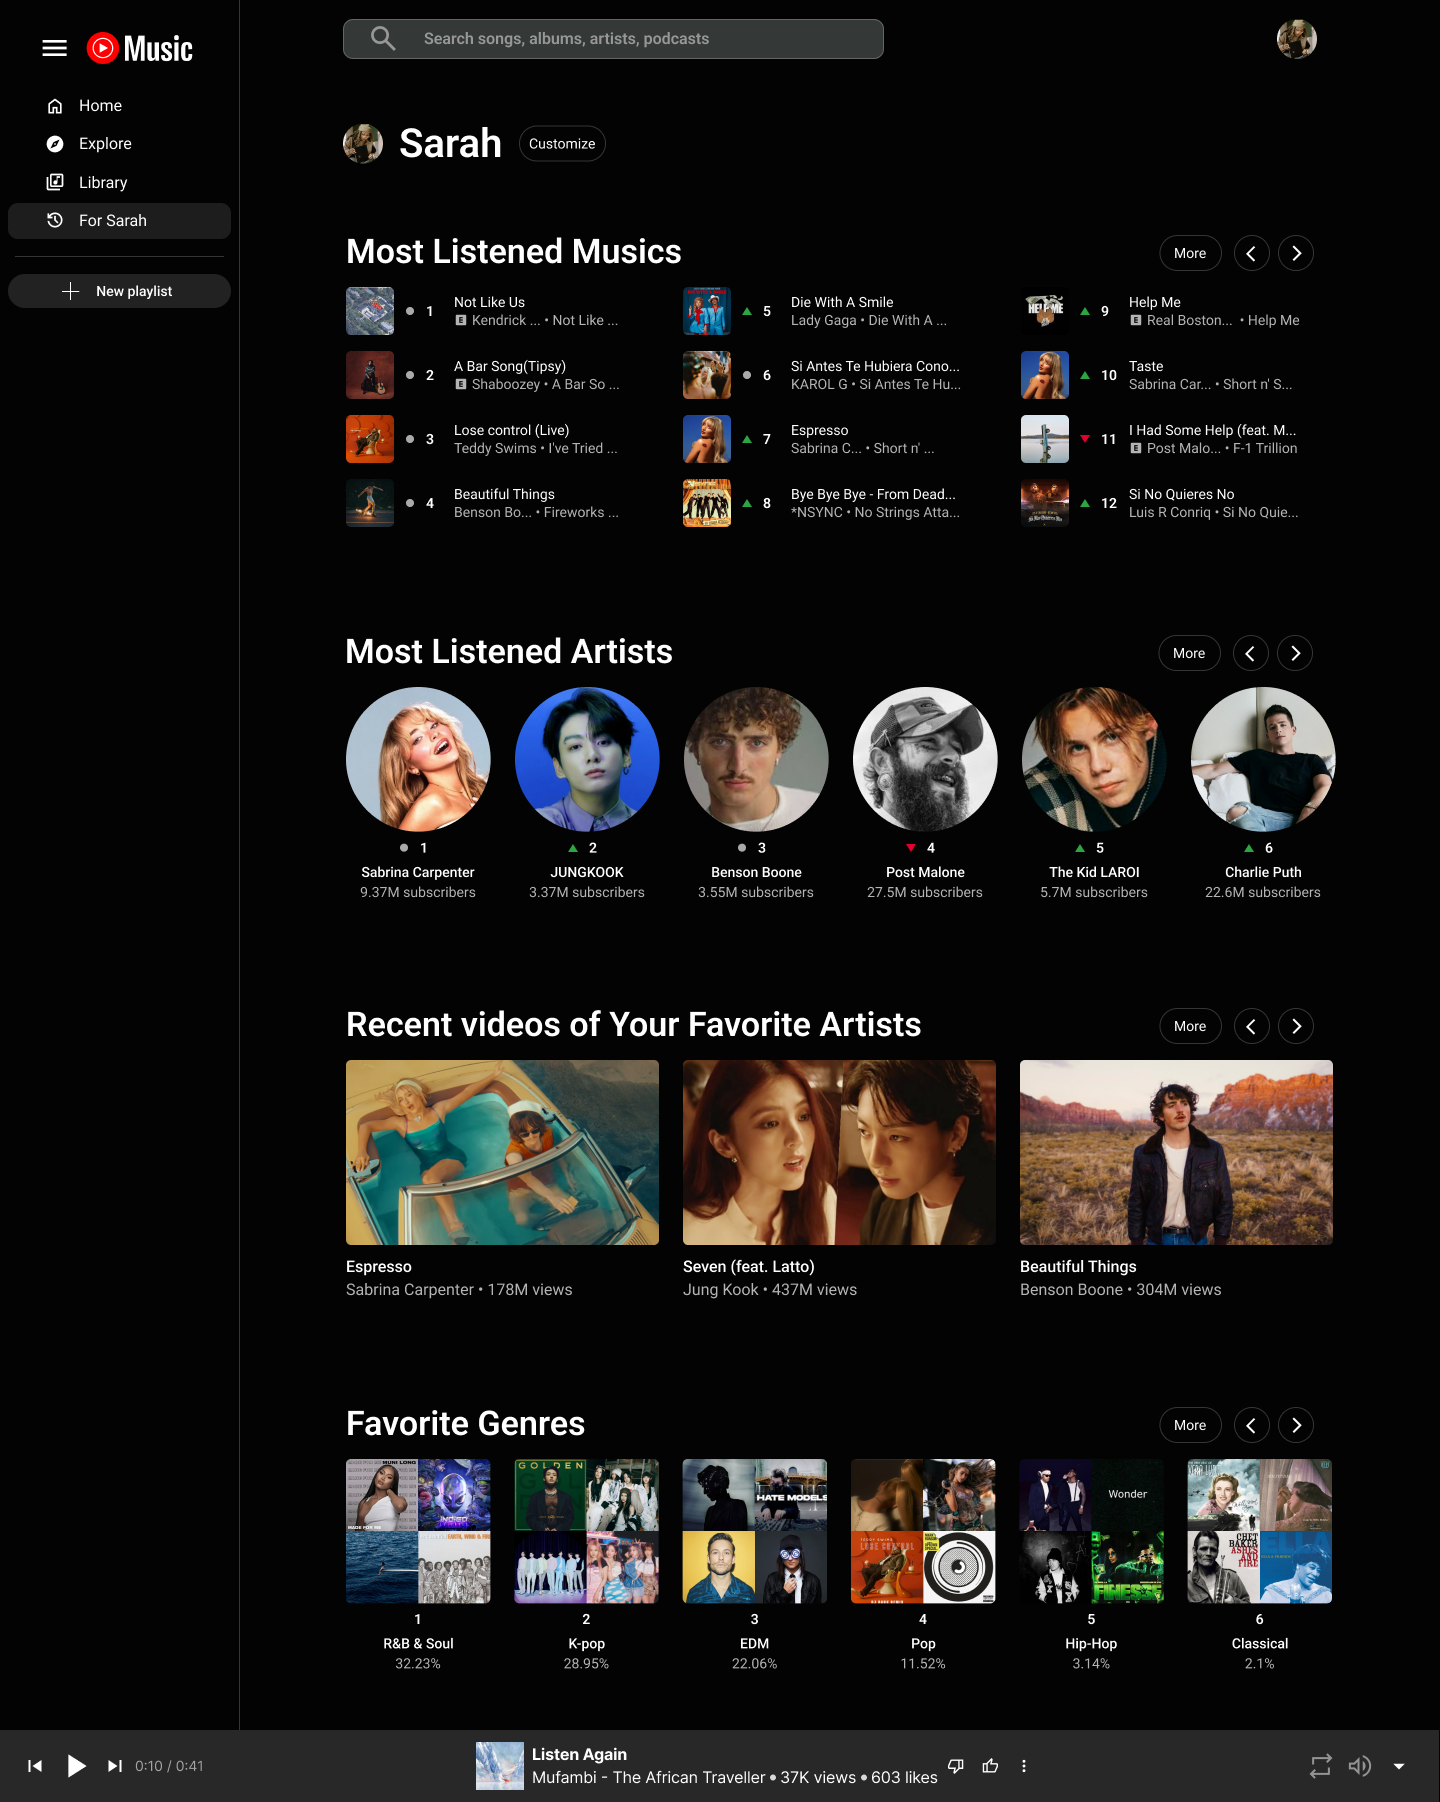The width and height of the screenshot is (1440, 1802).
Task: Click More for Most Listened Artists
Action: 1189,653
